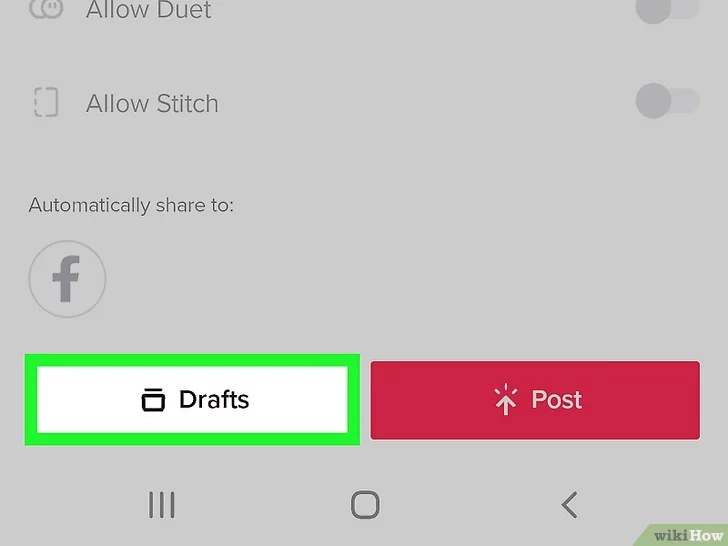Tap the Allow Duet smiley-faces icon
728x546 pixels.
pos(46,9)
